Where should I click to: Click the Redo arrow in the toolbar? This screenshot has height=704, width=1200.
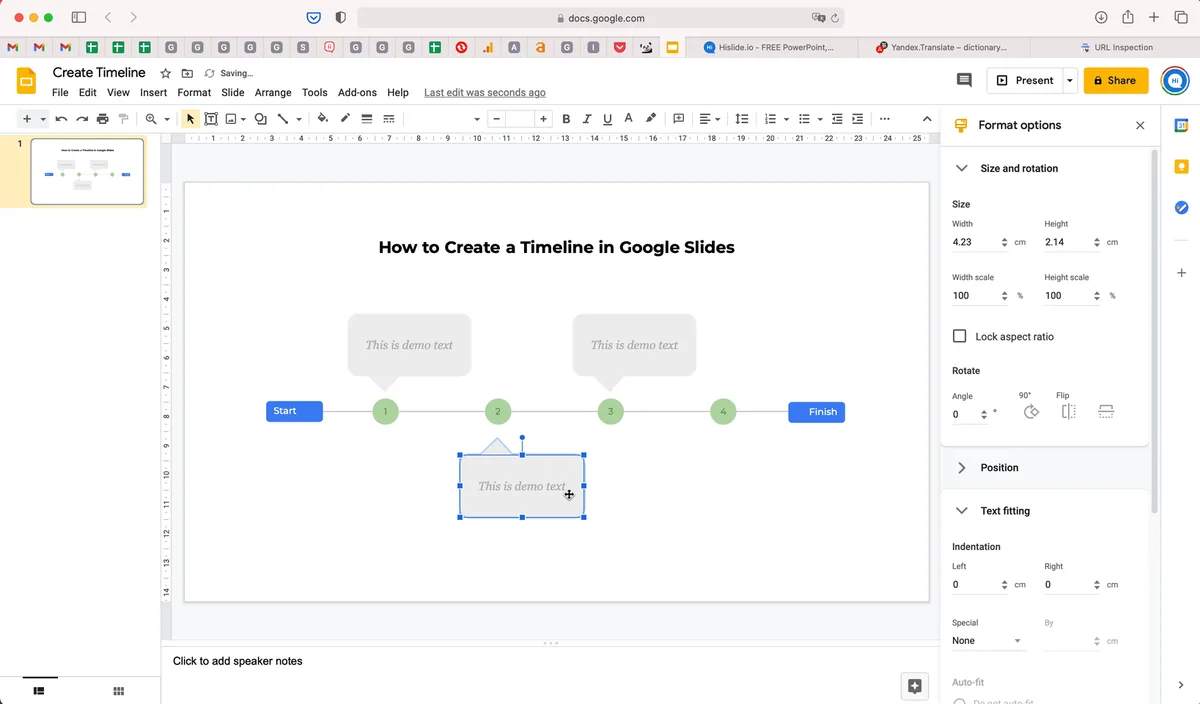tap(81, 119)
